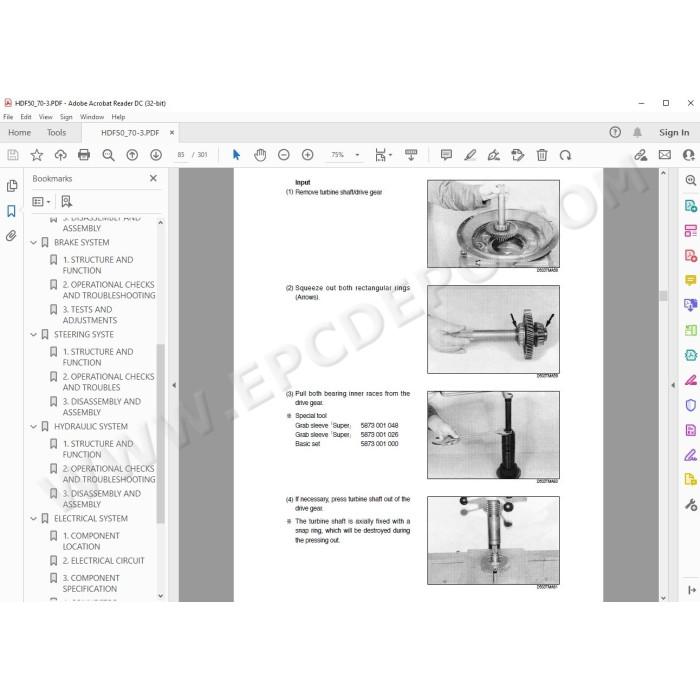Collapse the HYDRAULIC SYSTEM bookmark

33,426
